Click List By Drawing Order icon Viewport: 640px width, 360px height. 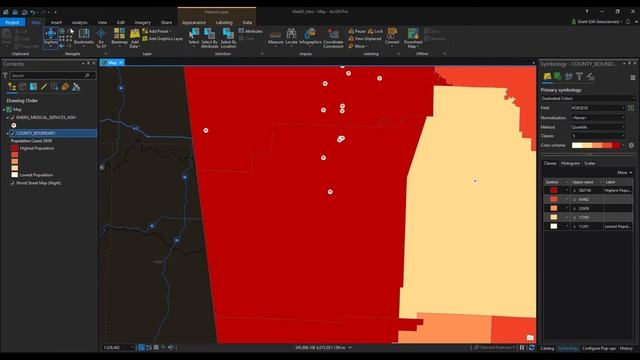click(12, 87)
